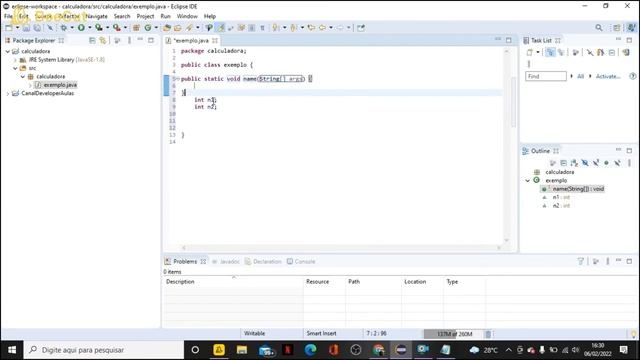Toggle Sort alphabetically in Outline panel
Screen dimensions: 640x360
574,163
